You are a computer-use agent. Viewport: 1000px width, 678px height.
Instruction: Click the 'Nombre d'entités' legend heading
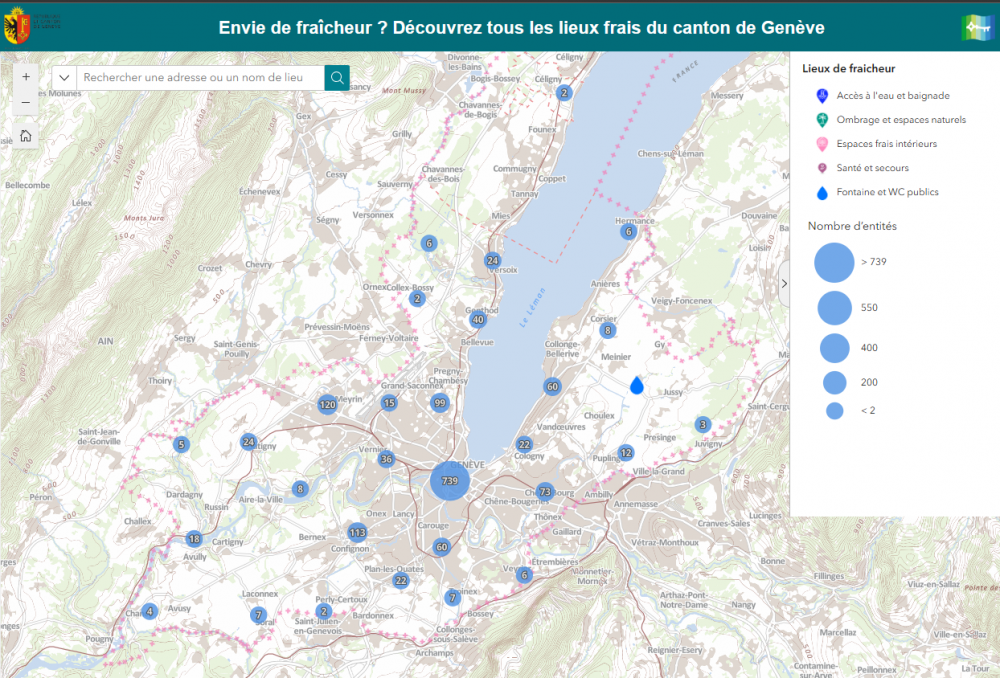click(852, 226)
